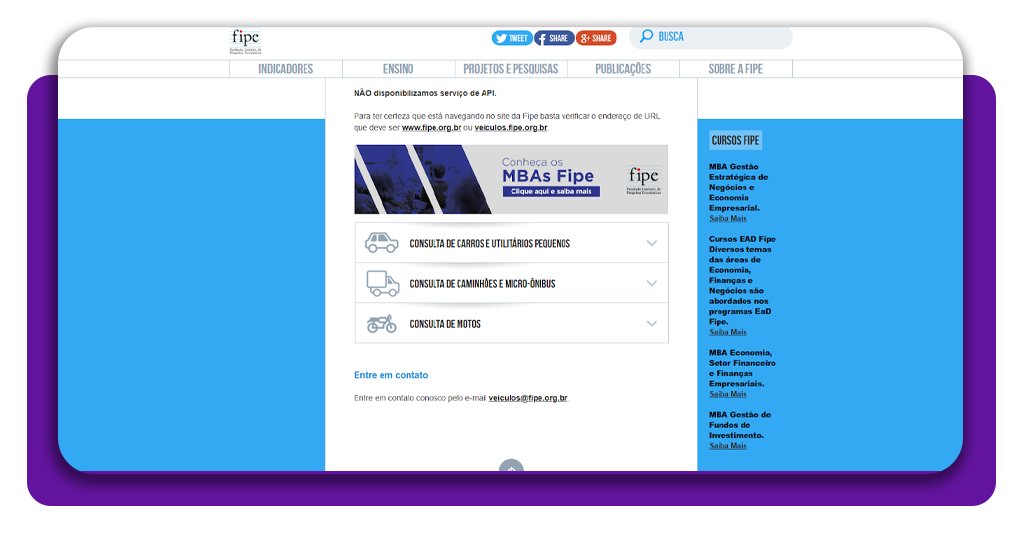
Task: Share page via Tweet button
Action: click(x=512, y=38)
